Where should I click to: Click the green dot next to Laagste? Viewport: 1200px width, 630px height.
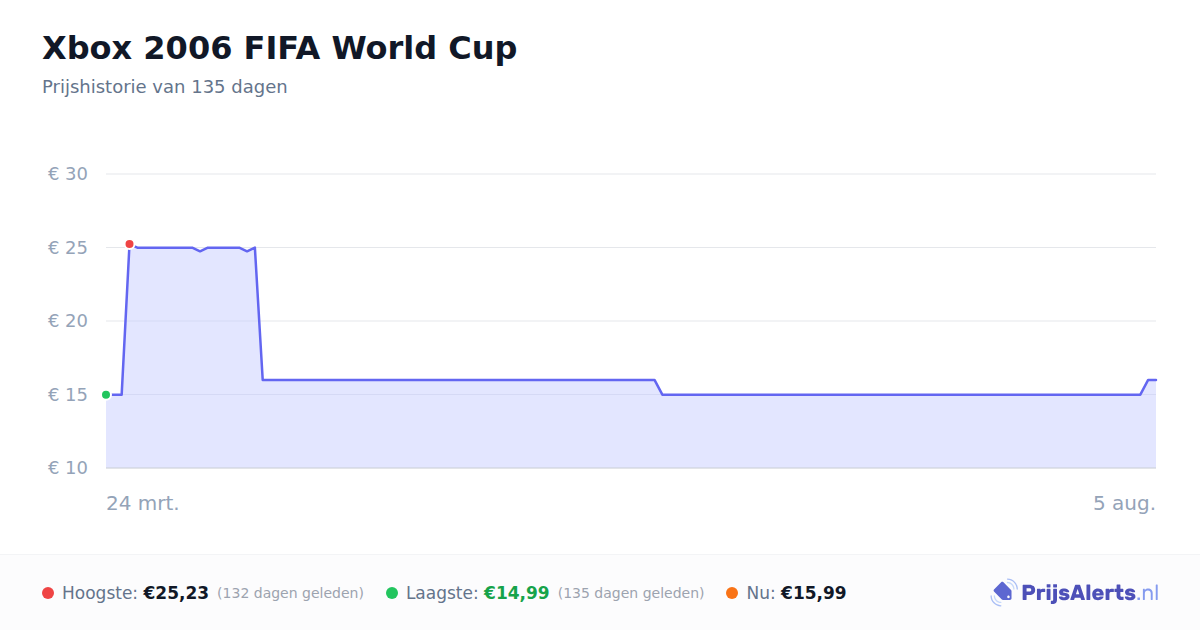[392, 593]
